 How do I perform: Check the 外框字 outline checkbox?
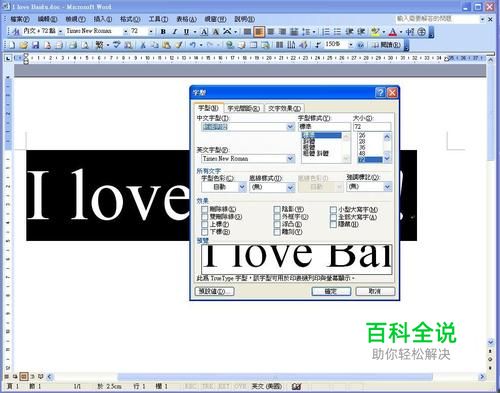[x=277, y=217]
